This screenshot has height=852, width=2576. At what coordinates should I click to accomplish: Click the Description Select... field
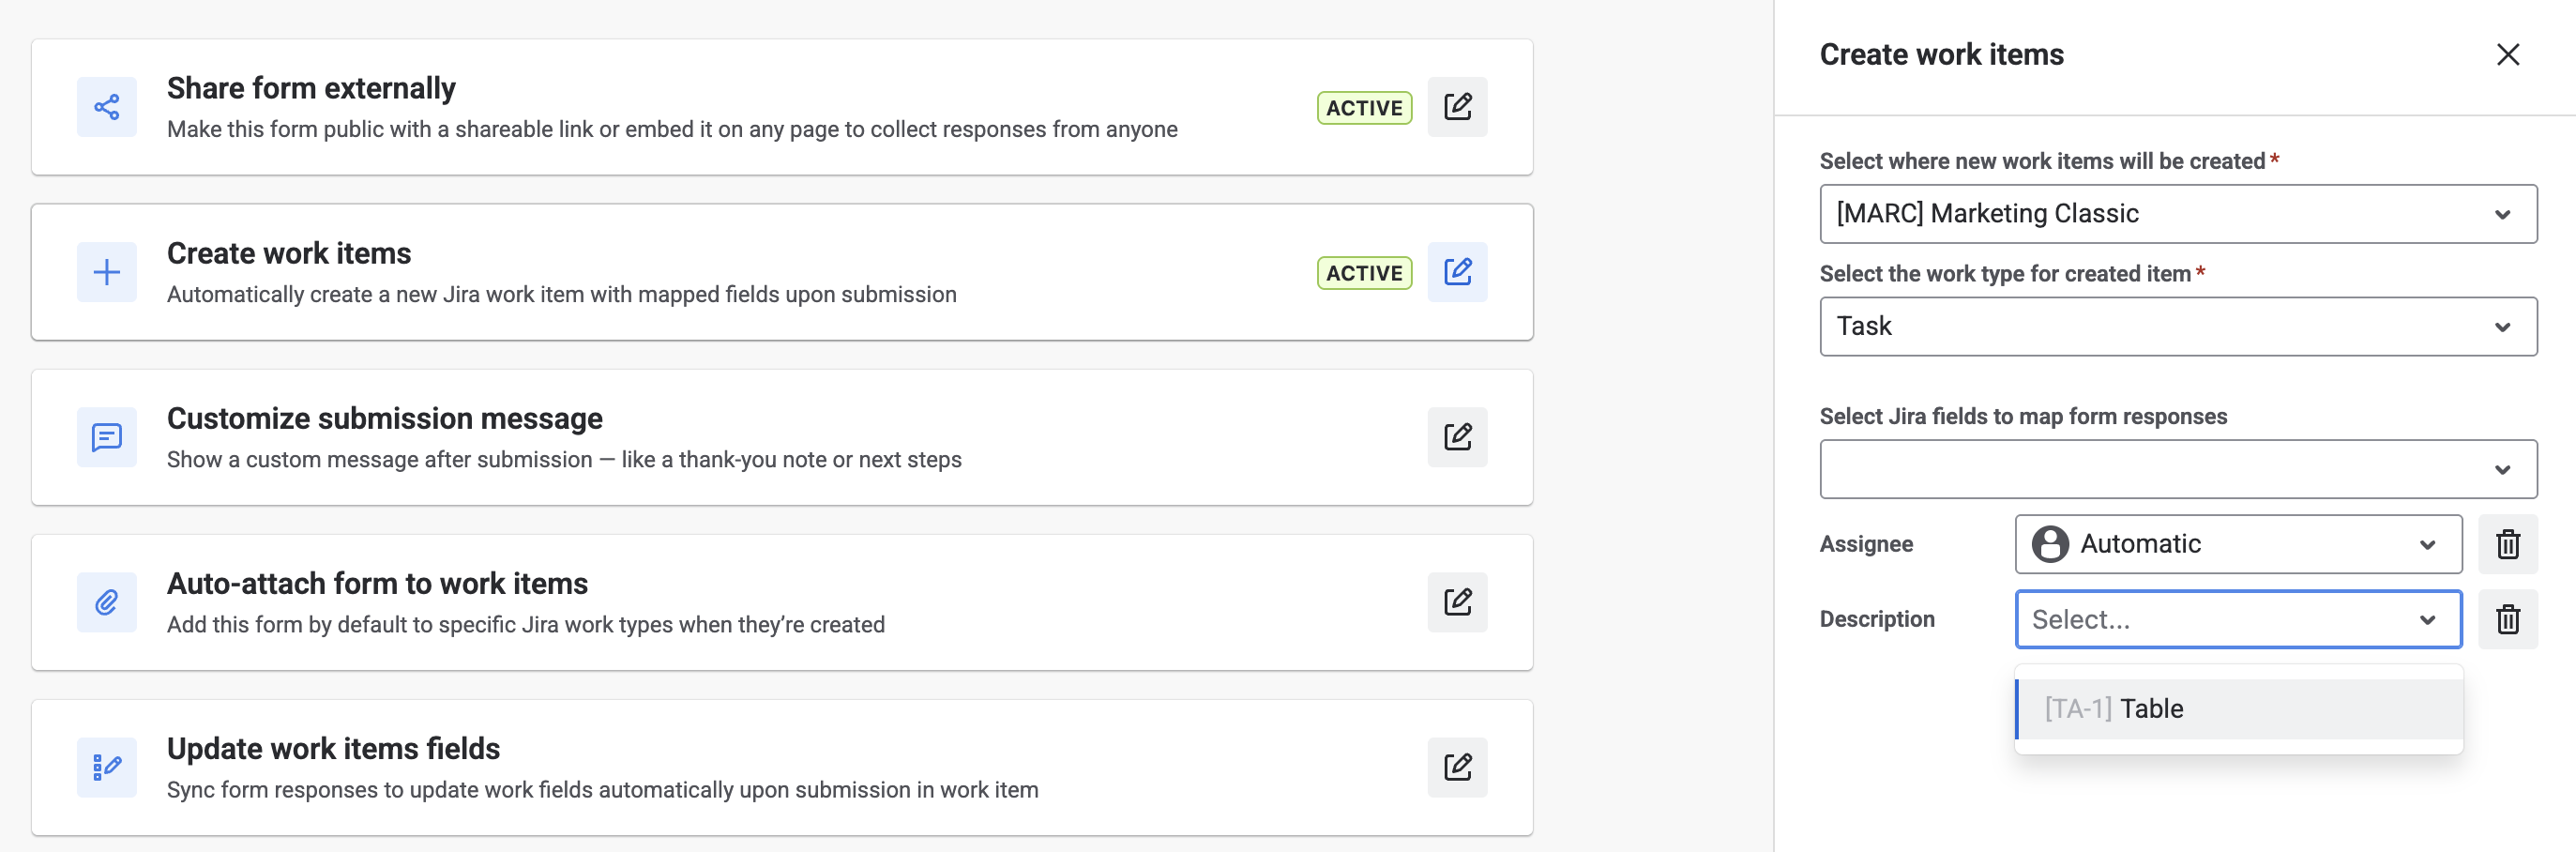pyautogui.click(x=2238, y=619)
